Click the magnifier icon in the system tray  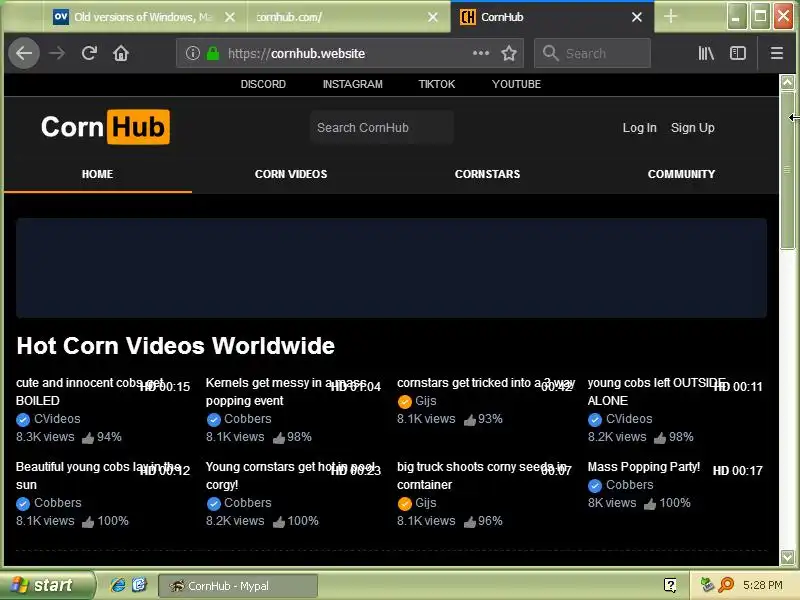coord(726,585)
